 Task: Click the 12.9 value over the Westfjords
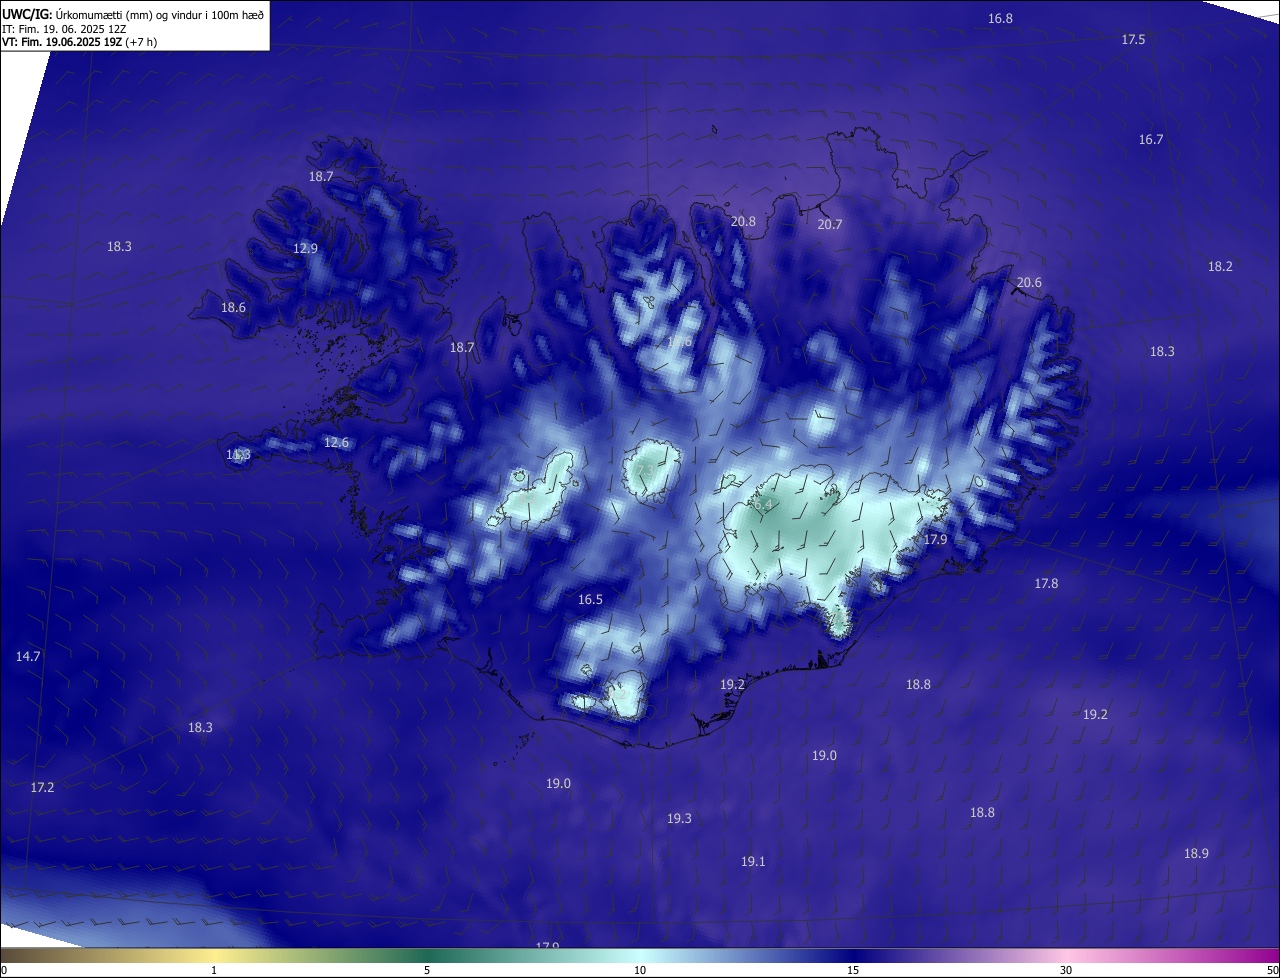(x=305, y=249)
